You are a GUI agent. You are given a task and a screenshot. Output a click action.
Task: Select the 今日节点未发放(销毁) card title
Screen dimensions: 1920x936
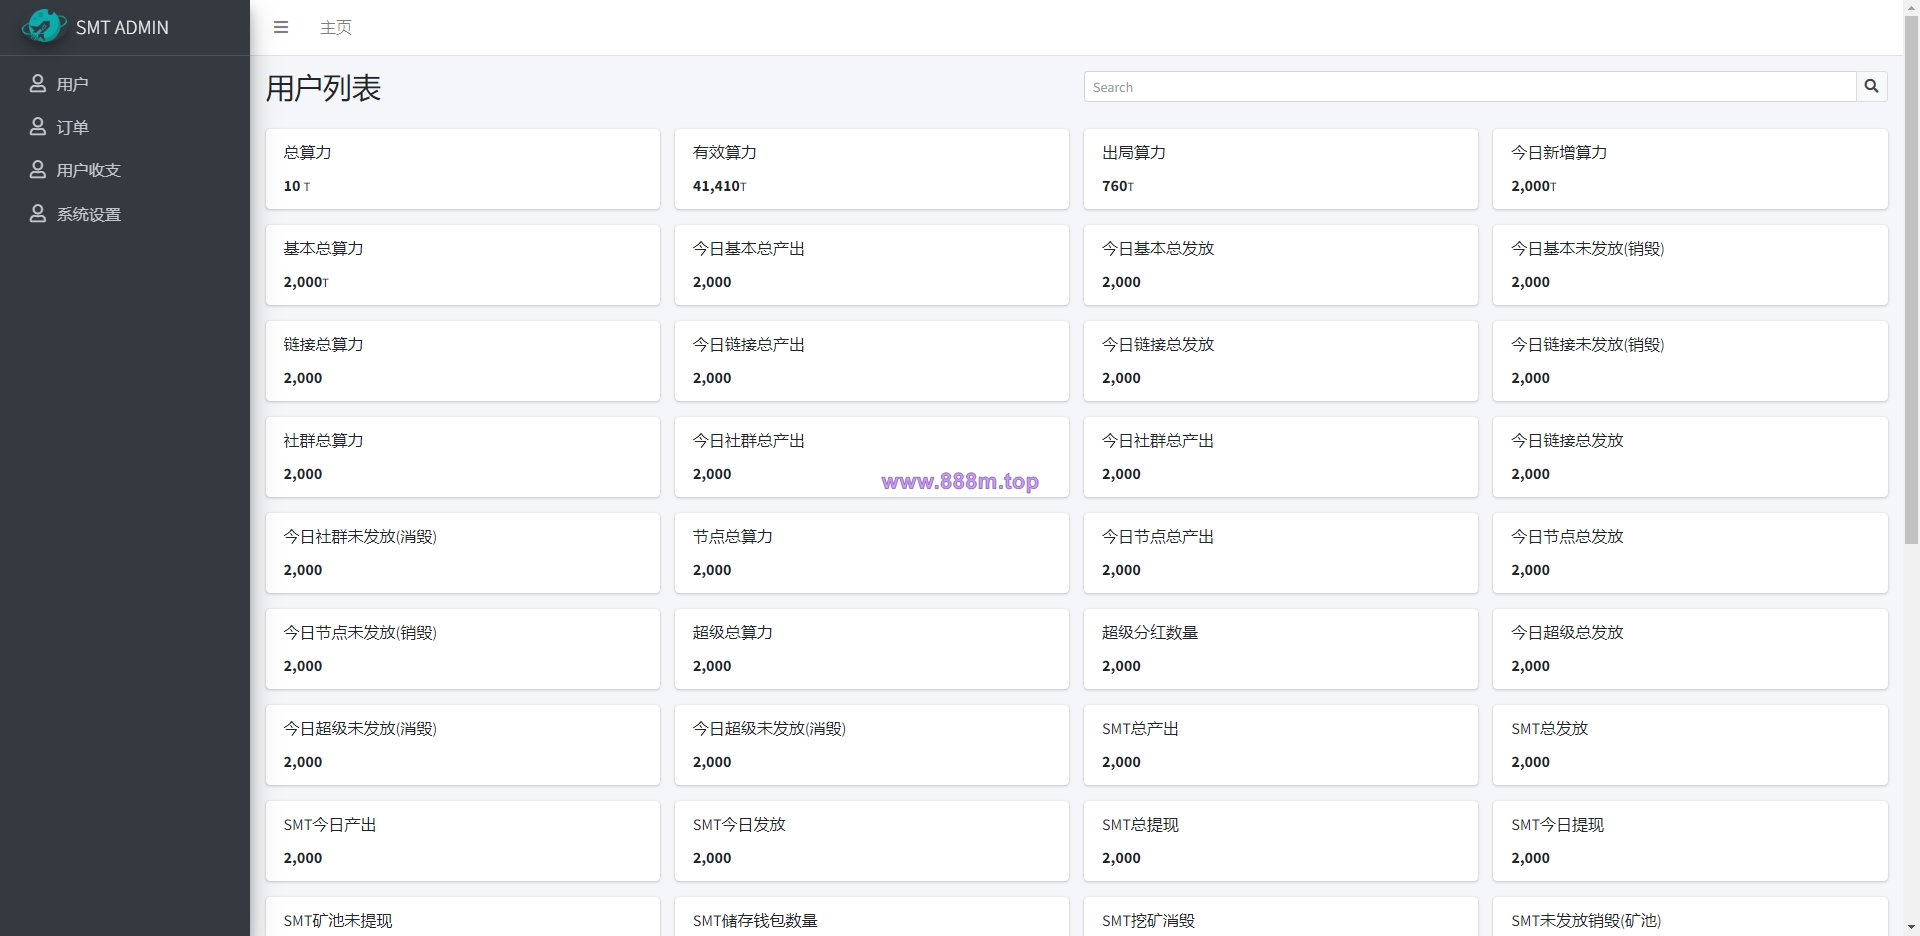360,633
